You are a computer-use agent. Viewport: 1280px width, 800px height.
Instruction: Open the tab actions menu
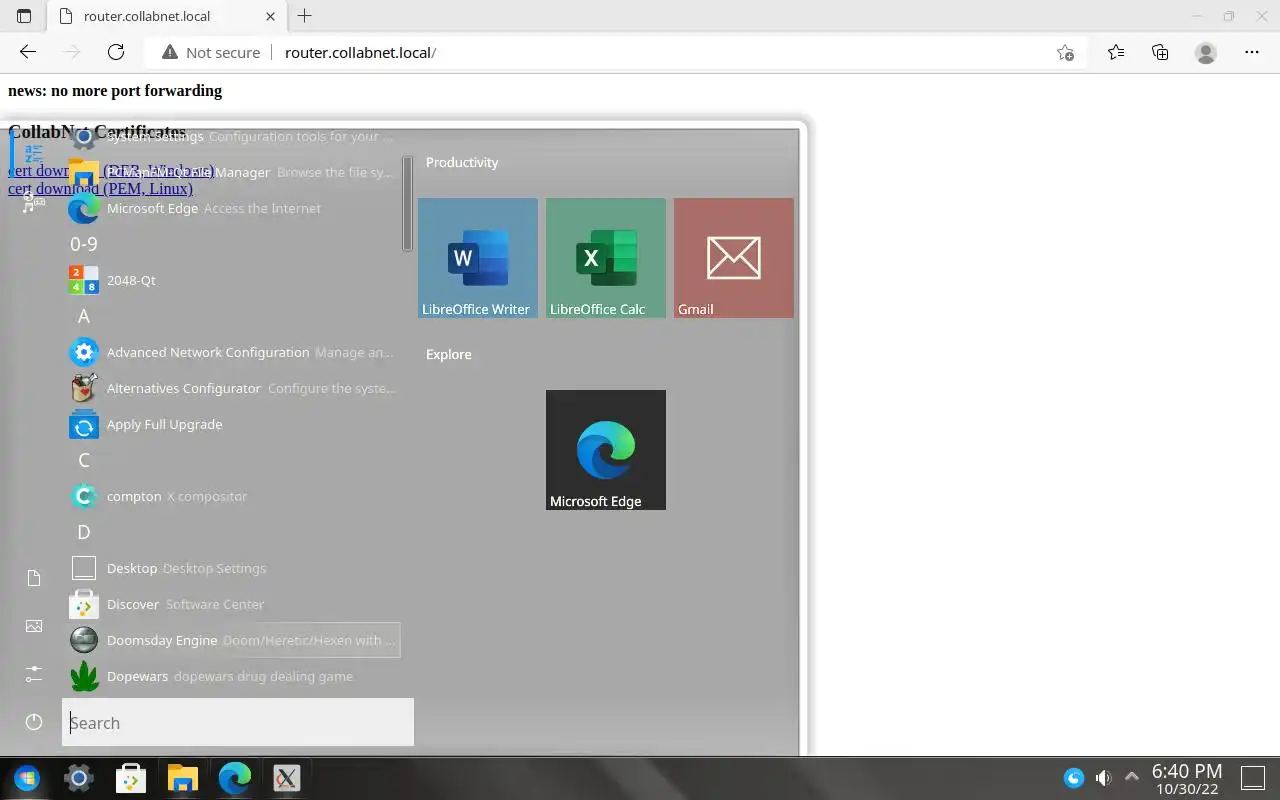[x=24, y=16]
